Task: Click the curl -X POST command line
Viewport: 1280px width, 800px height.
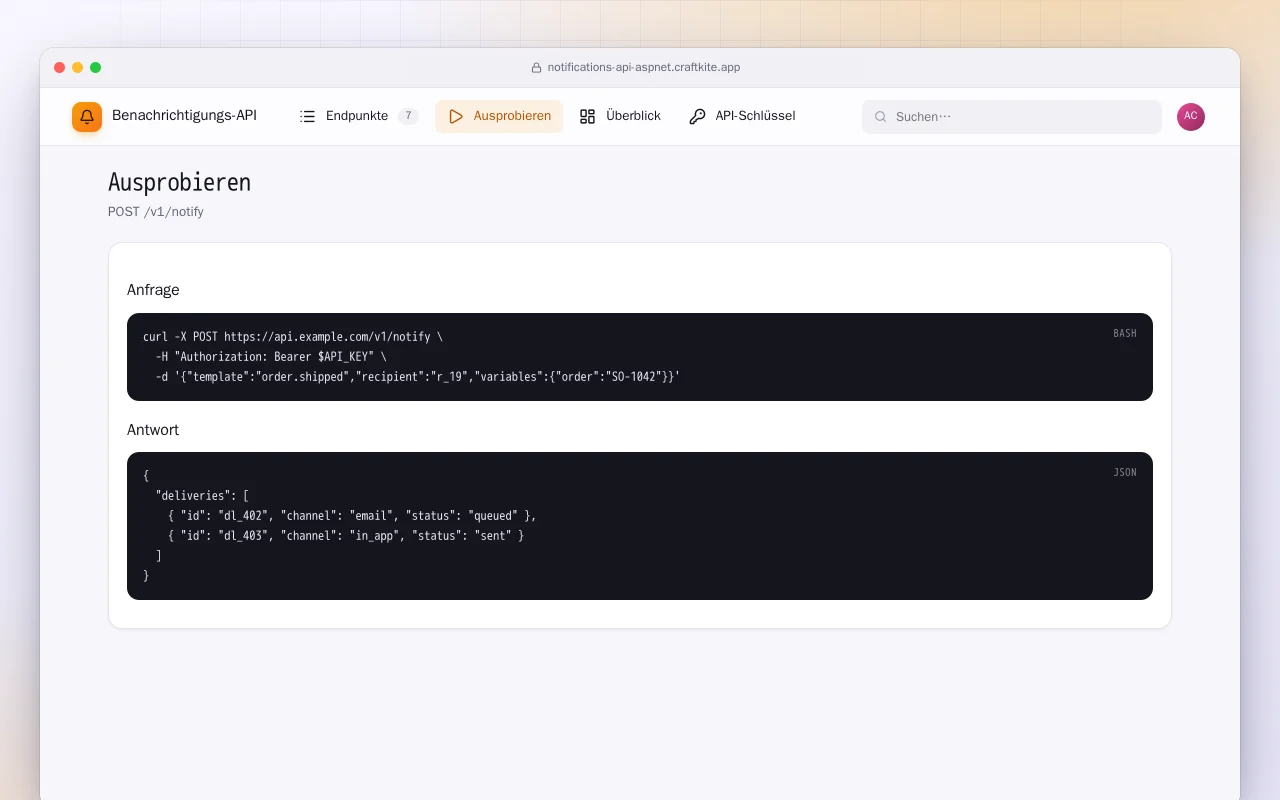Action: point(293,337)
